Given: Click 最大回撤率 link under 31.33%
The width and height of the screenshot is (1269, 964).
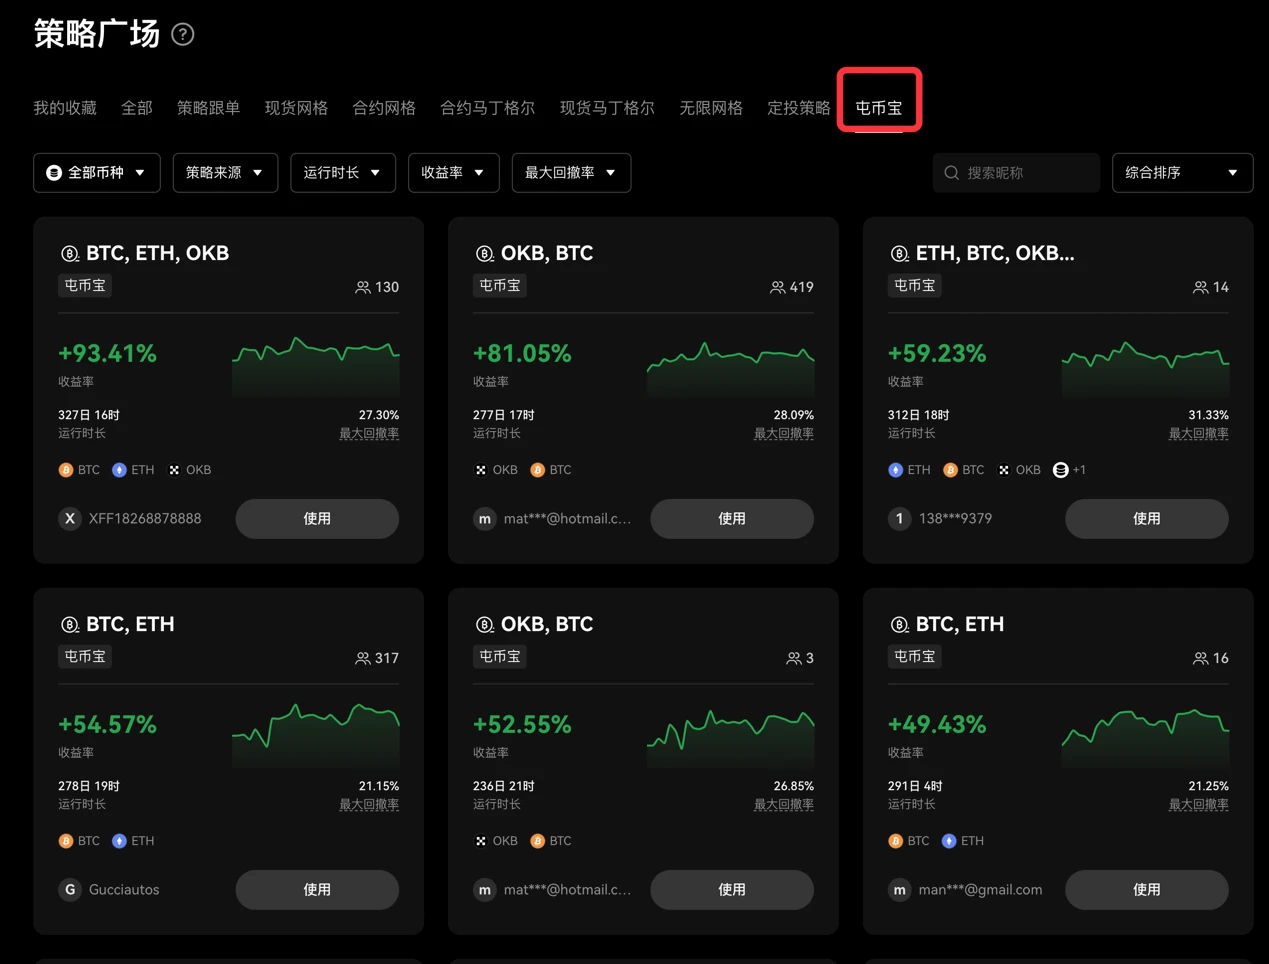Looking at the screenshot, I should pos(1199,434).
